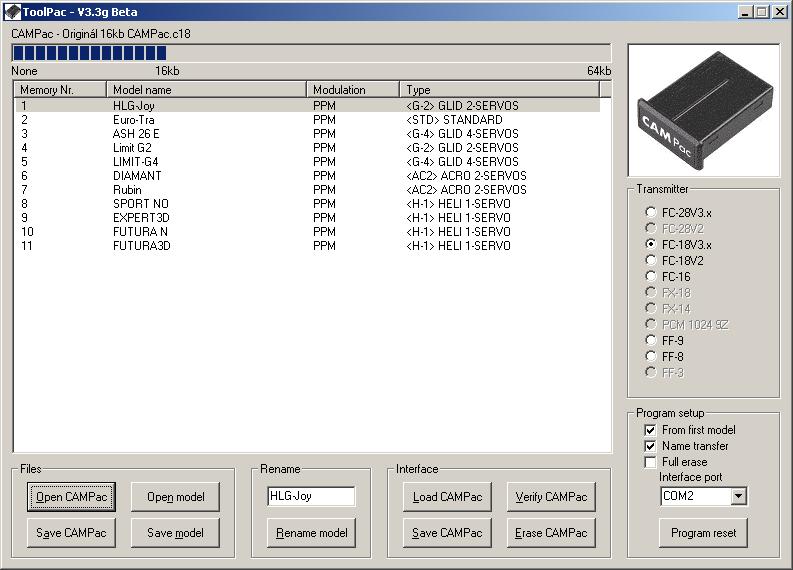Select the DIAMANT model row

click(307, 176)
